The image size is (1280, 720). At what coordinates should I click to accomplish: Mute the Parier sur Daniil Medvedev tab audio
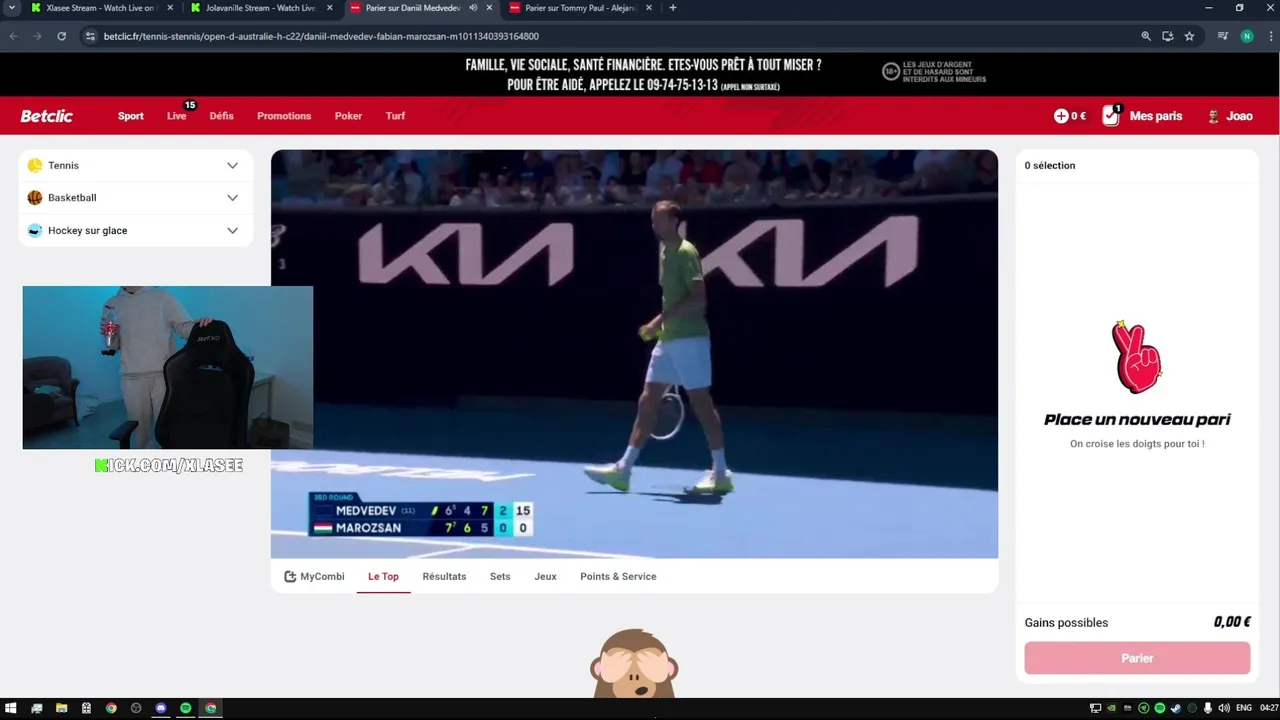click(473, 8)
